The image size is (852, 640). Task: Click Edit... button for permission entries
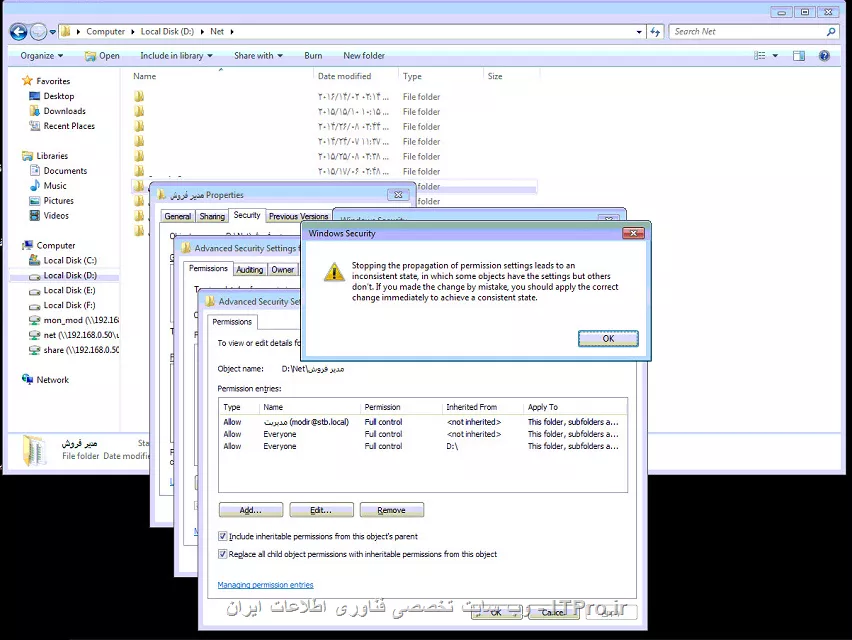point(321,510)
